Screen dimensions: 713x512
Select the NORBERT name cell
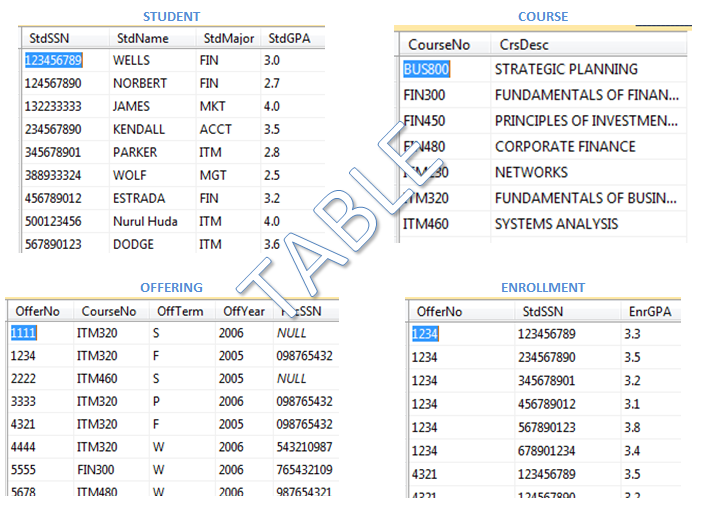coord(140,83)
